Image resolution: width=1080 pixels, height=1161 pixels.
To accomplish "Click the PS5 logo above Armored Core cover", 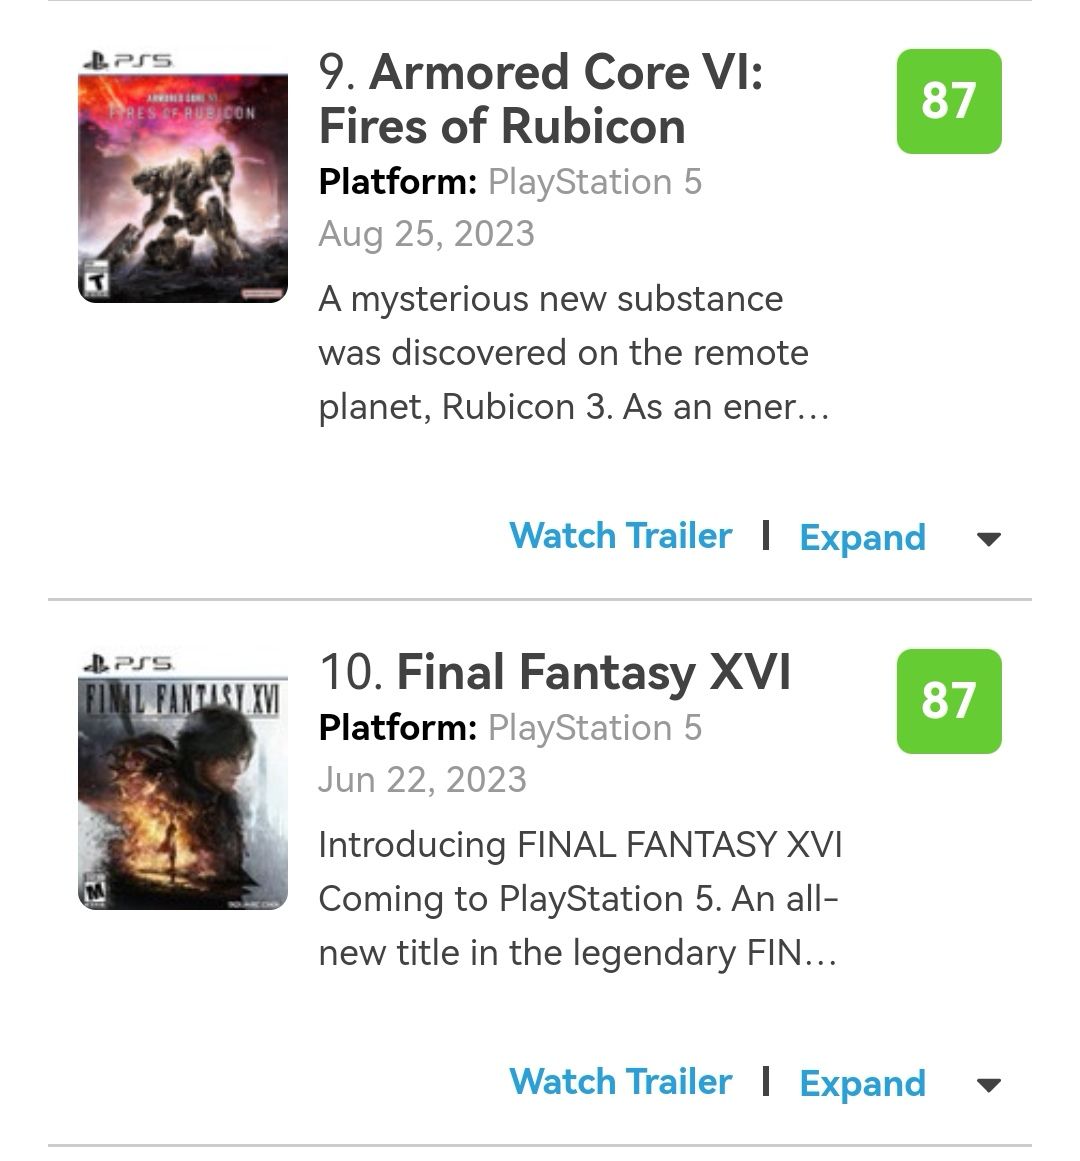I will (130, 61).
